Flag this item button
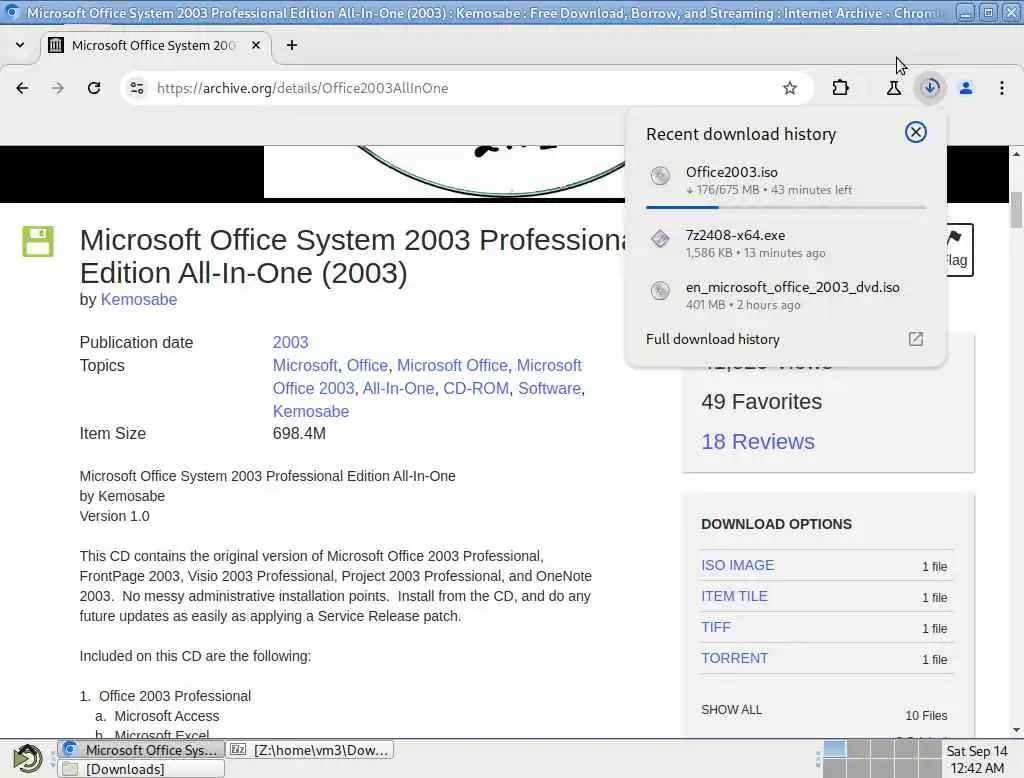Viewport: 1024px width, 778px height. click(x=958, y=250)
